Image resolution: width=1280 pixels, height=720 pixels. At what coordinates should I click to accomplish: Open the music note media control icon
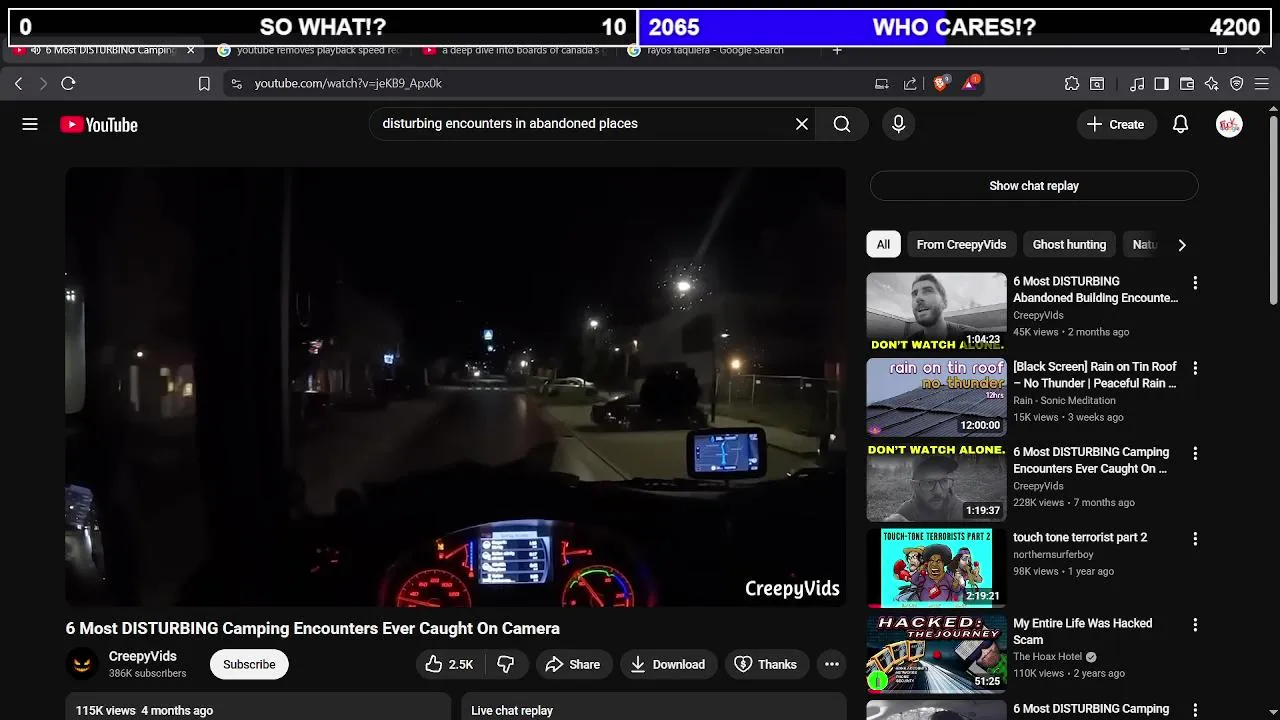pos(1137,84)
